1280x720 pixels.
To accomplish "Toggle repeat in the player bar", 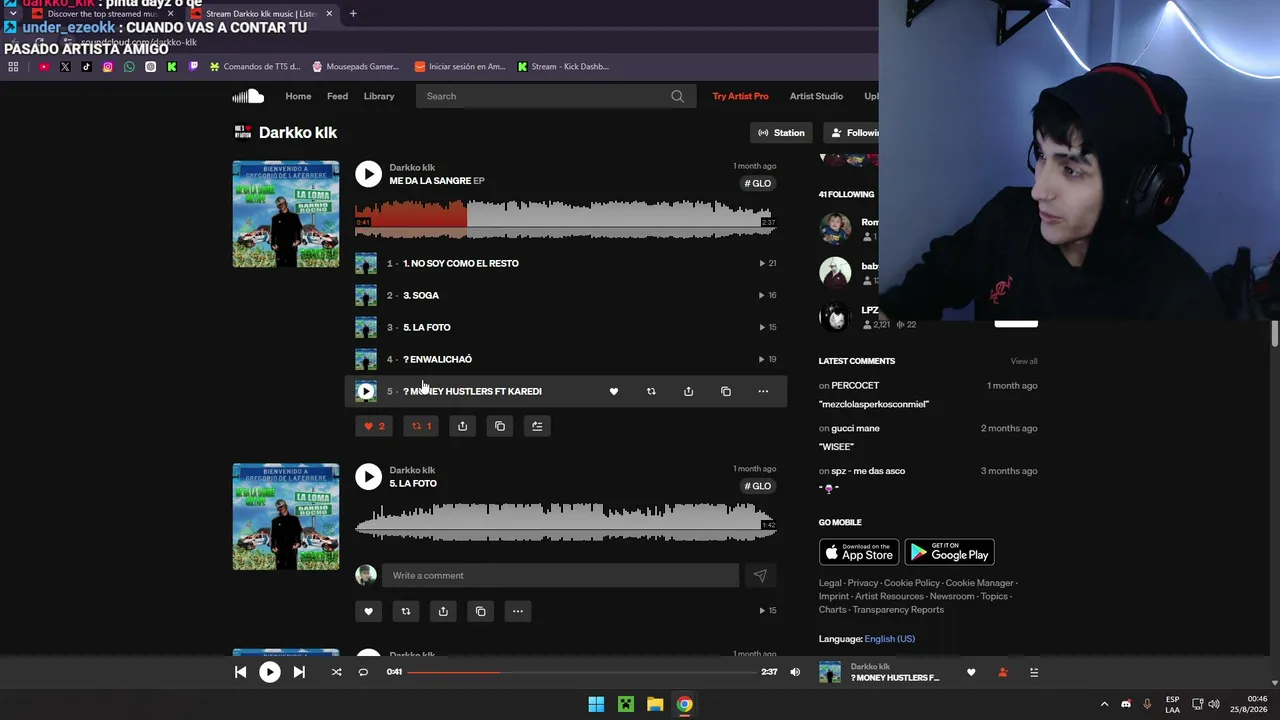I will click(x=363, y=672).
